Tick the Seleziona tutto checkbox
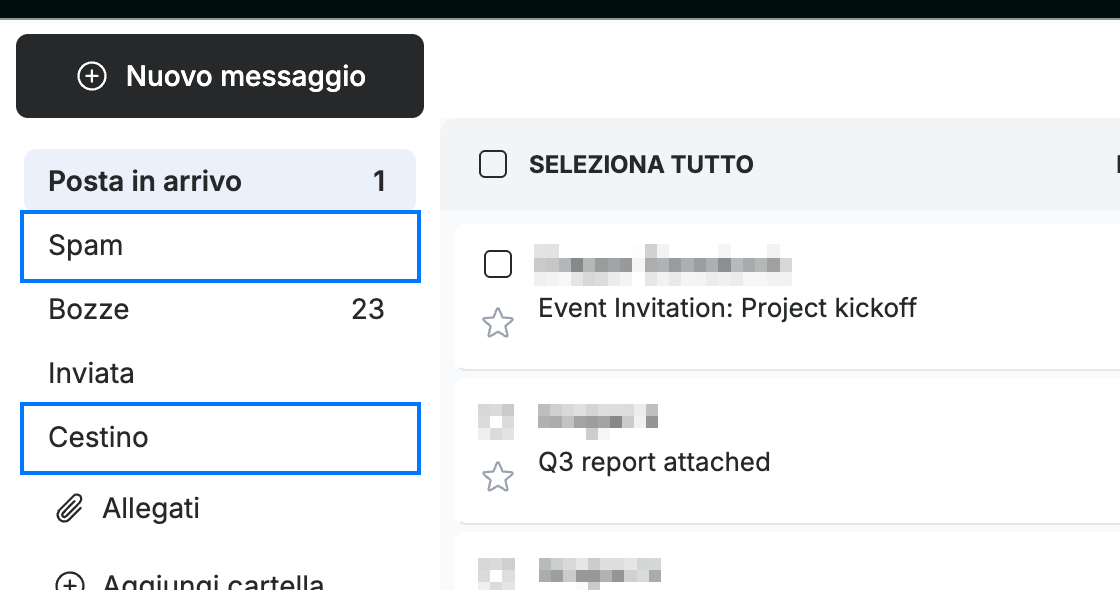 (x=493, y=164)
